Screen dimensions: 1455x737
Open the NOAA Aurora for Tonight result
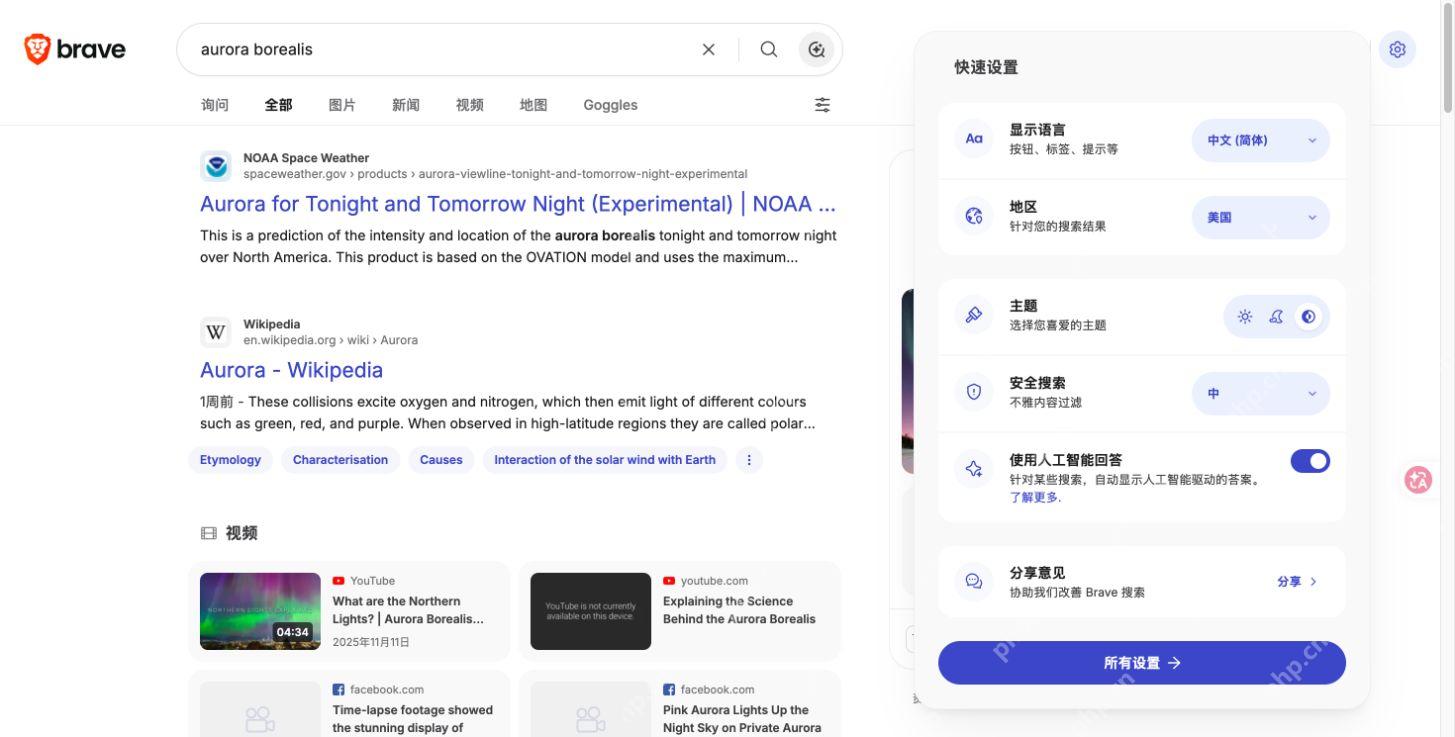(x=518, y=204)
